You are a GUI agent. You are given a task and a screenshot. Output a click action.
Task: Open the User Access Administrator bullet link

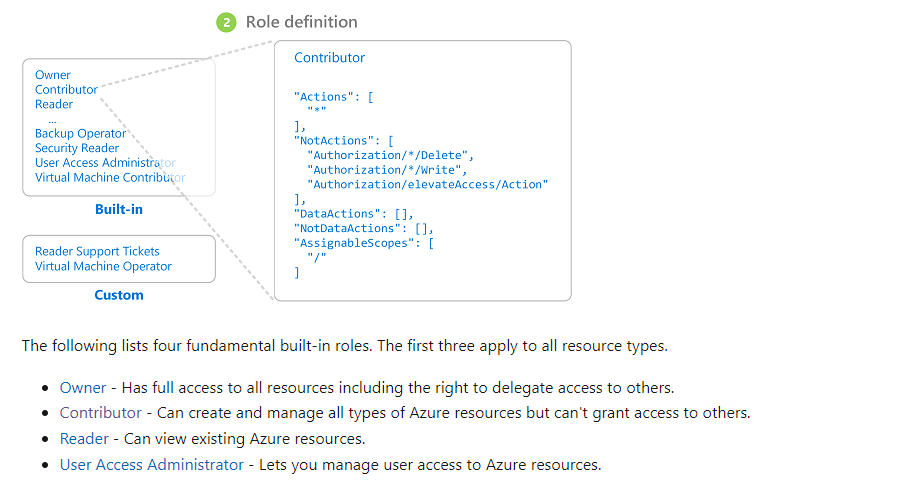click(152, 465)
